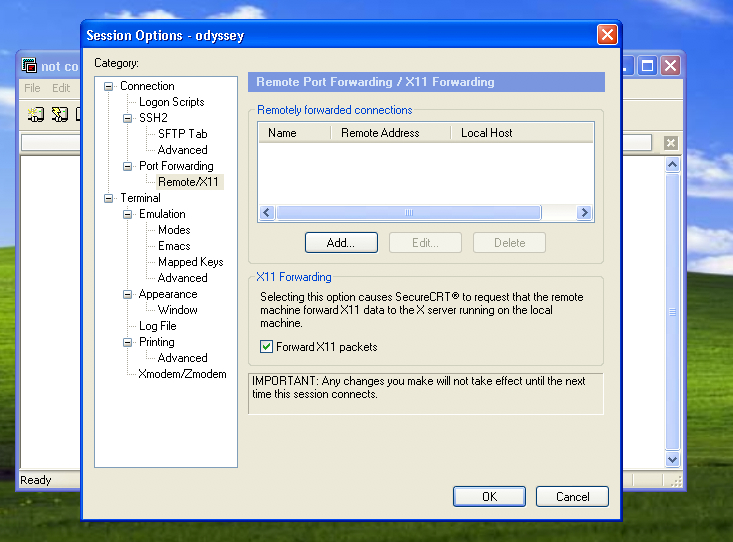Click the background window's app icon
The image size is (733, 542).
tap(29, 65)
